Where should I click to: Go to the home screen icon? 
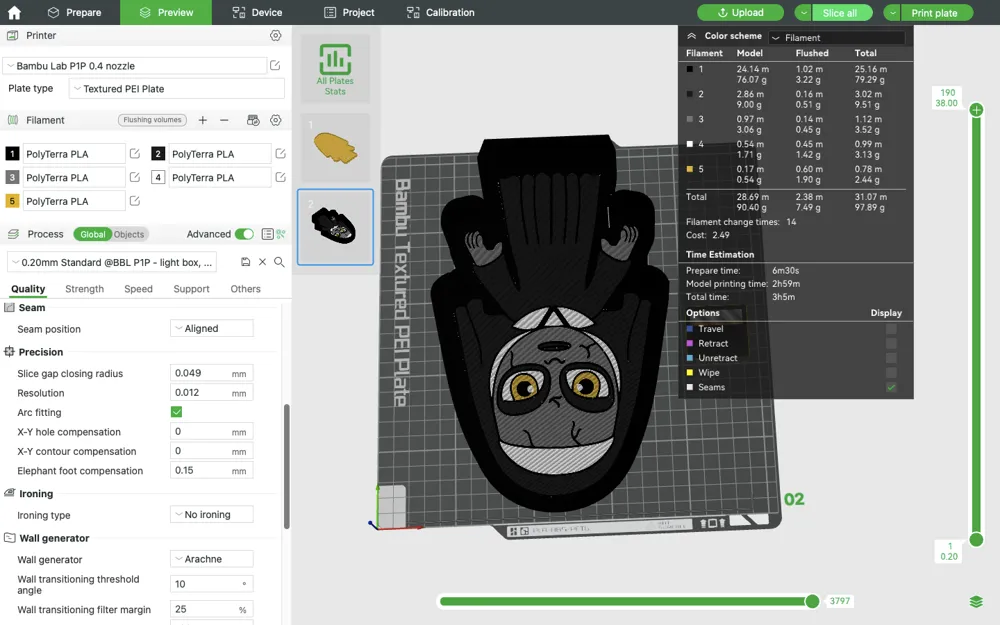(14, 12)
